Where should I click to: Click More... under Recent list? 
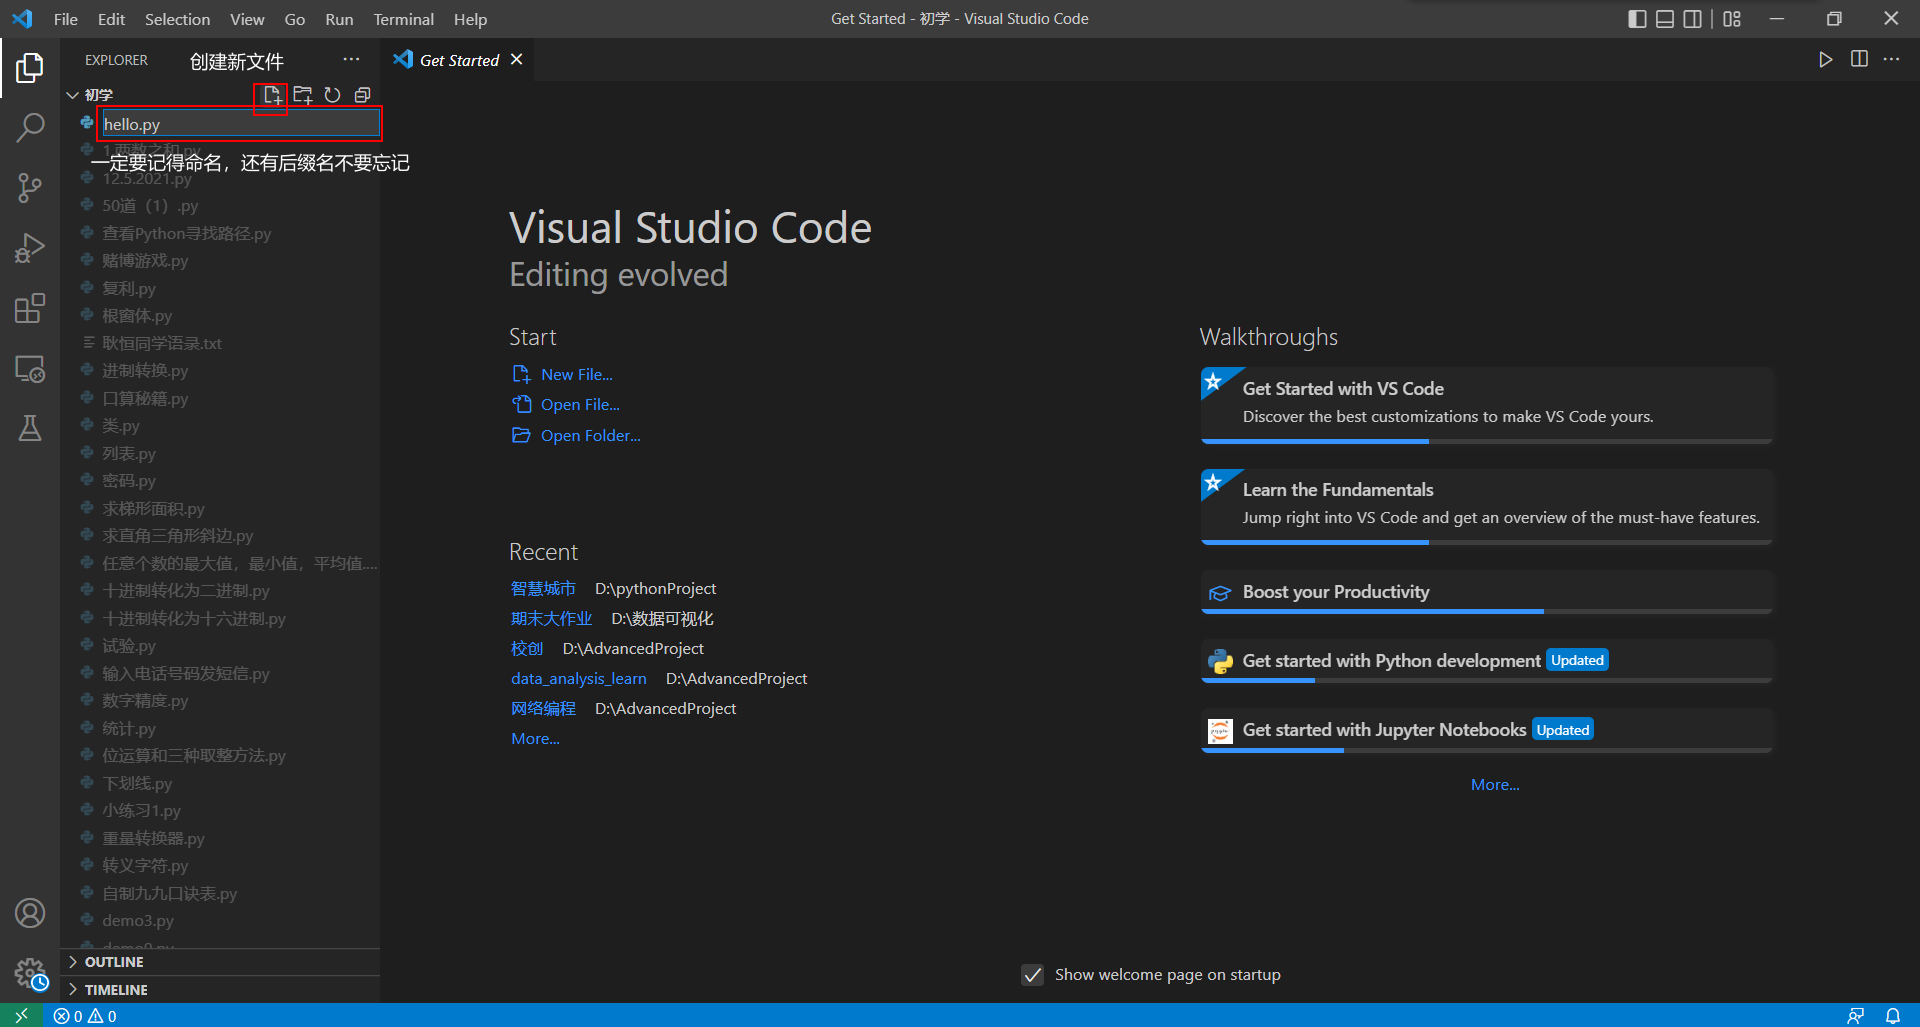click(535, 739)
